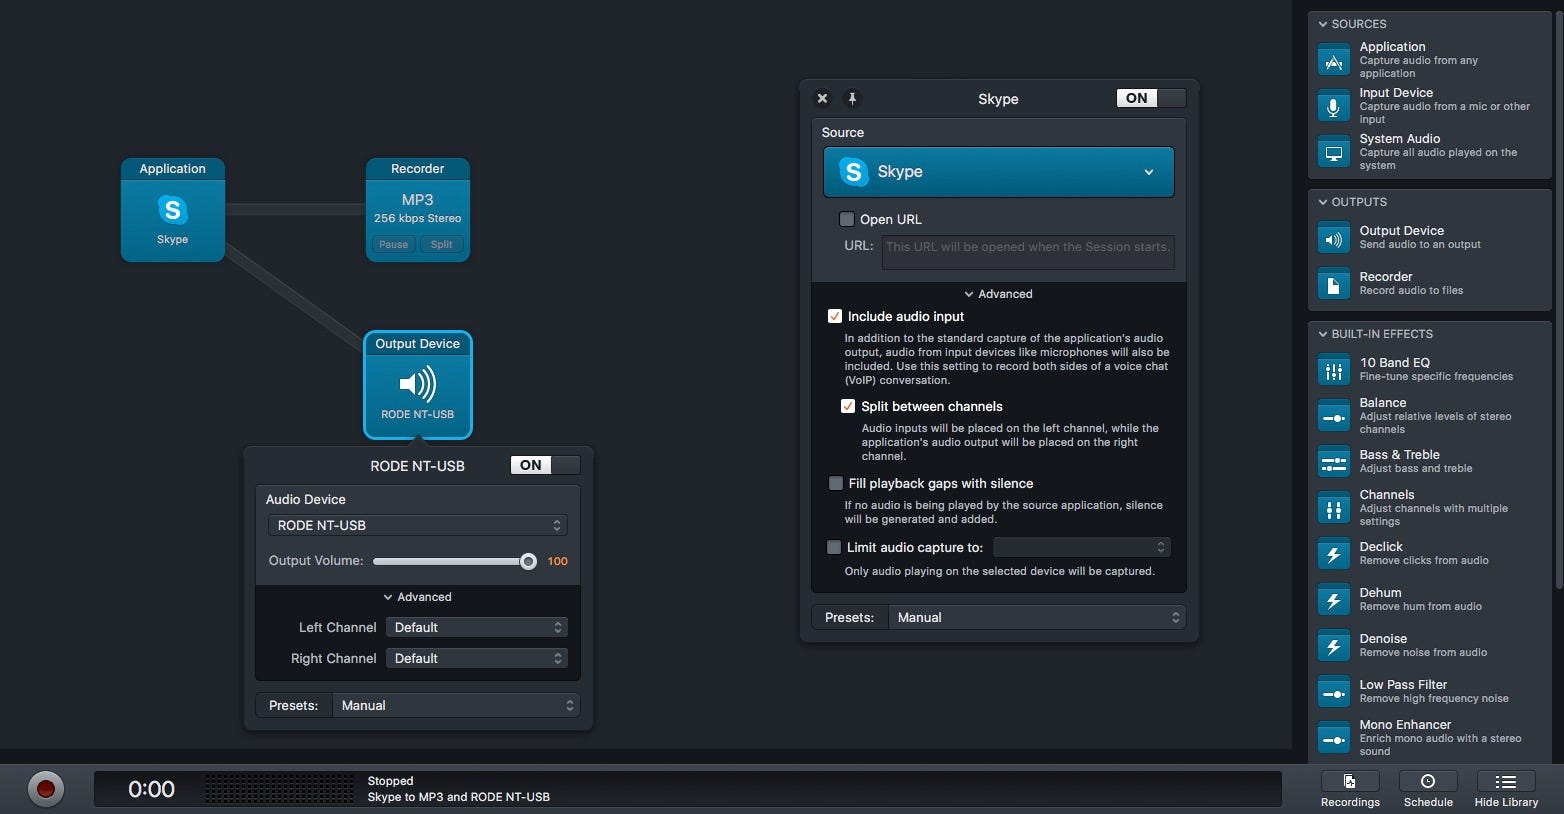
Task: Select the Skype Application block on canvas
Action: [173, 210]
